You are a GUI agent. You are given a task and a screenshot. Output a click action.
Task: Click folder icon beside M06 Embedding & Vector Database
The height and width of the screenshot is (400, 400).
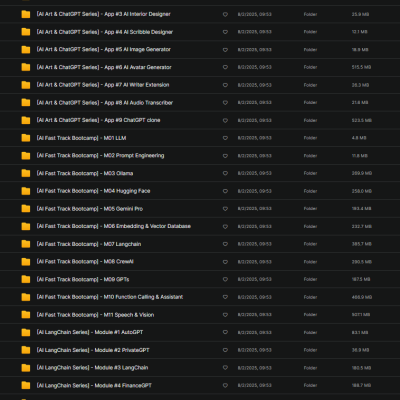[26, 226]
